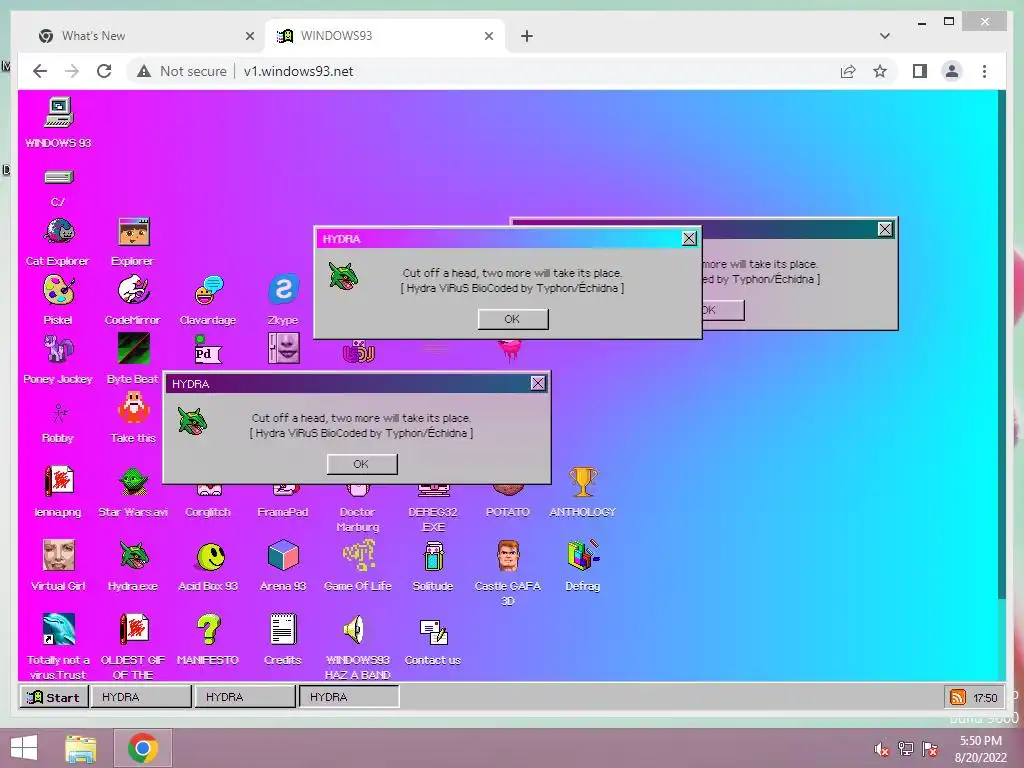Open File Explorer from the host taskbar
Viewport: 1024px width, 768px height.
80,748
